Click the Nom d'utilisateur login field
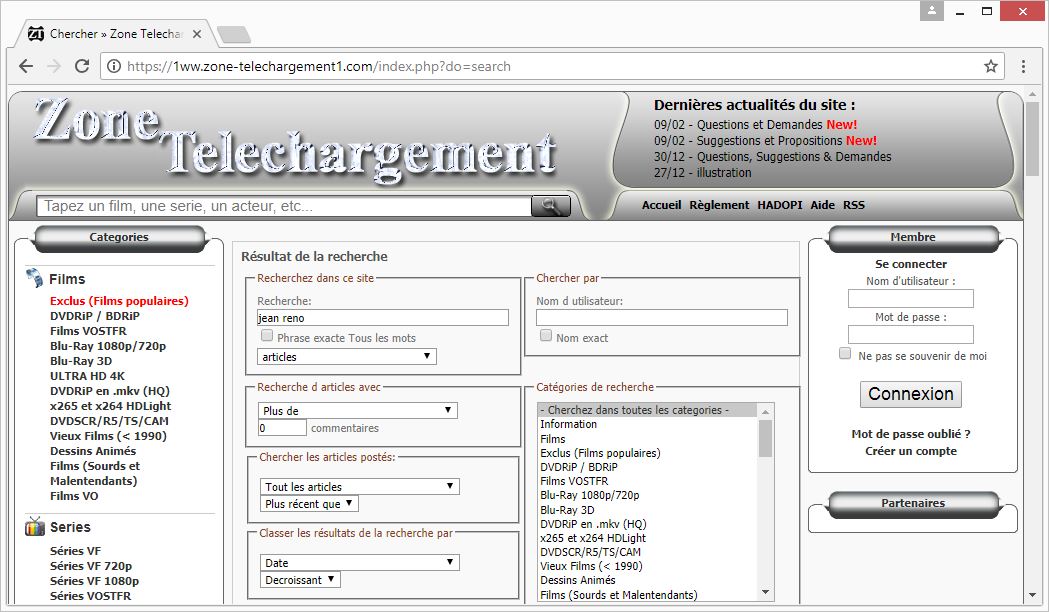This screenshot has width=1049, height=612. (911, 298)
